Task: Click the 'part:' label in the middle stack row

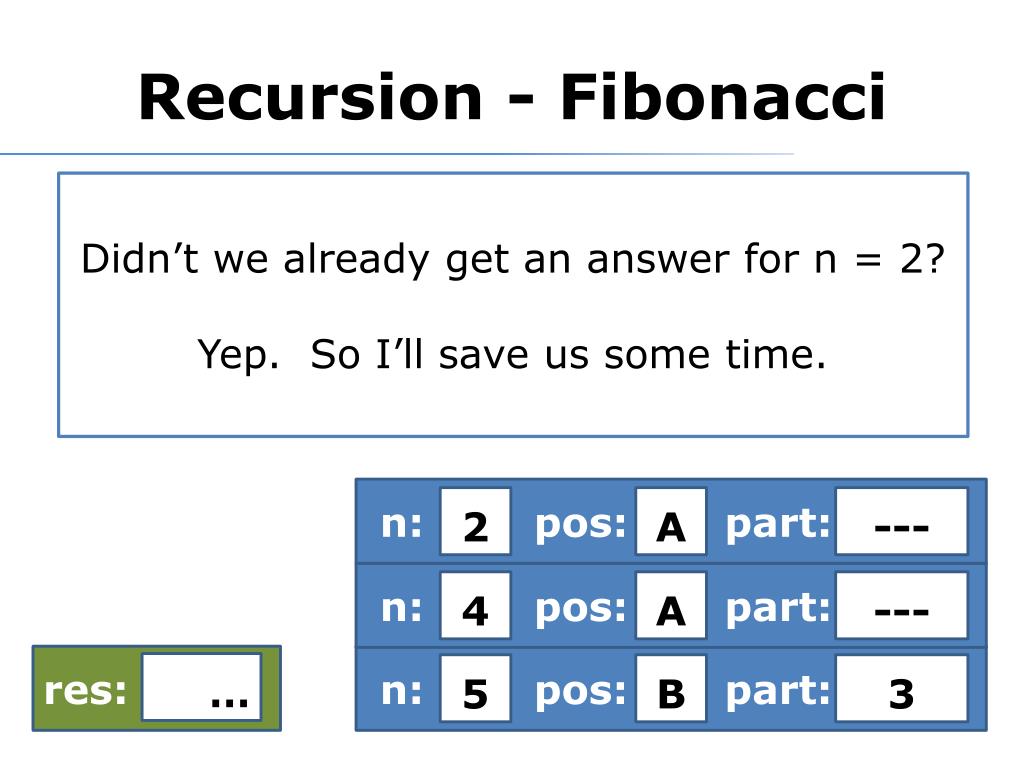Action: click(x=778, y=609)
